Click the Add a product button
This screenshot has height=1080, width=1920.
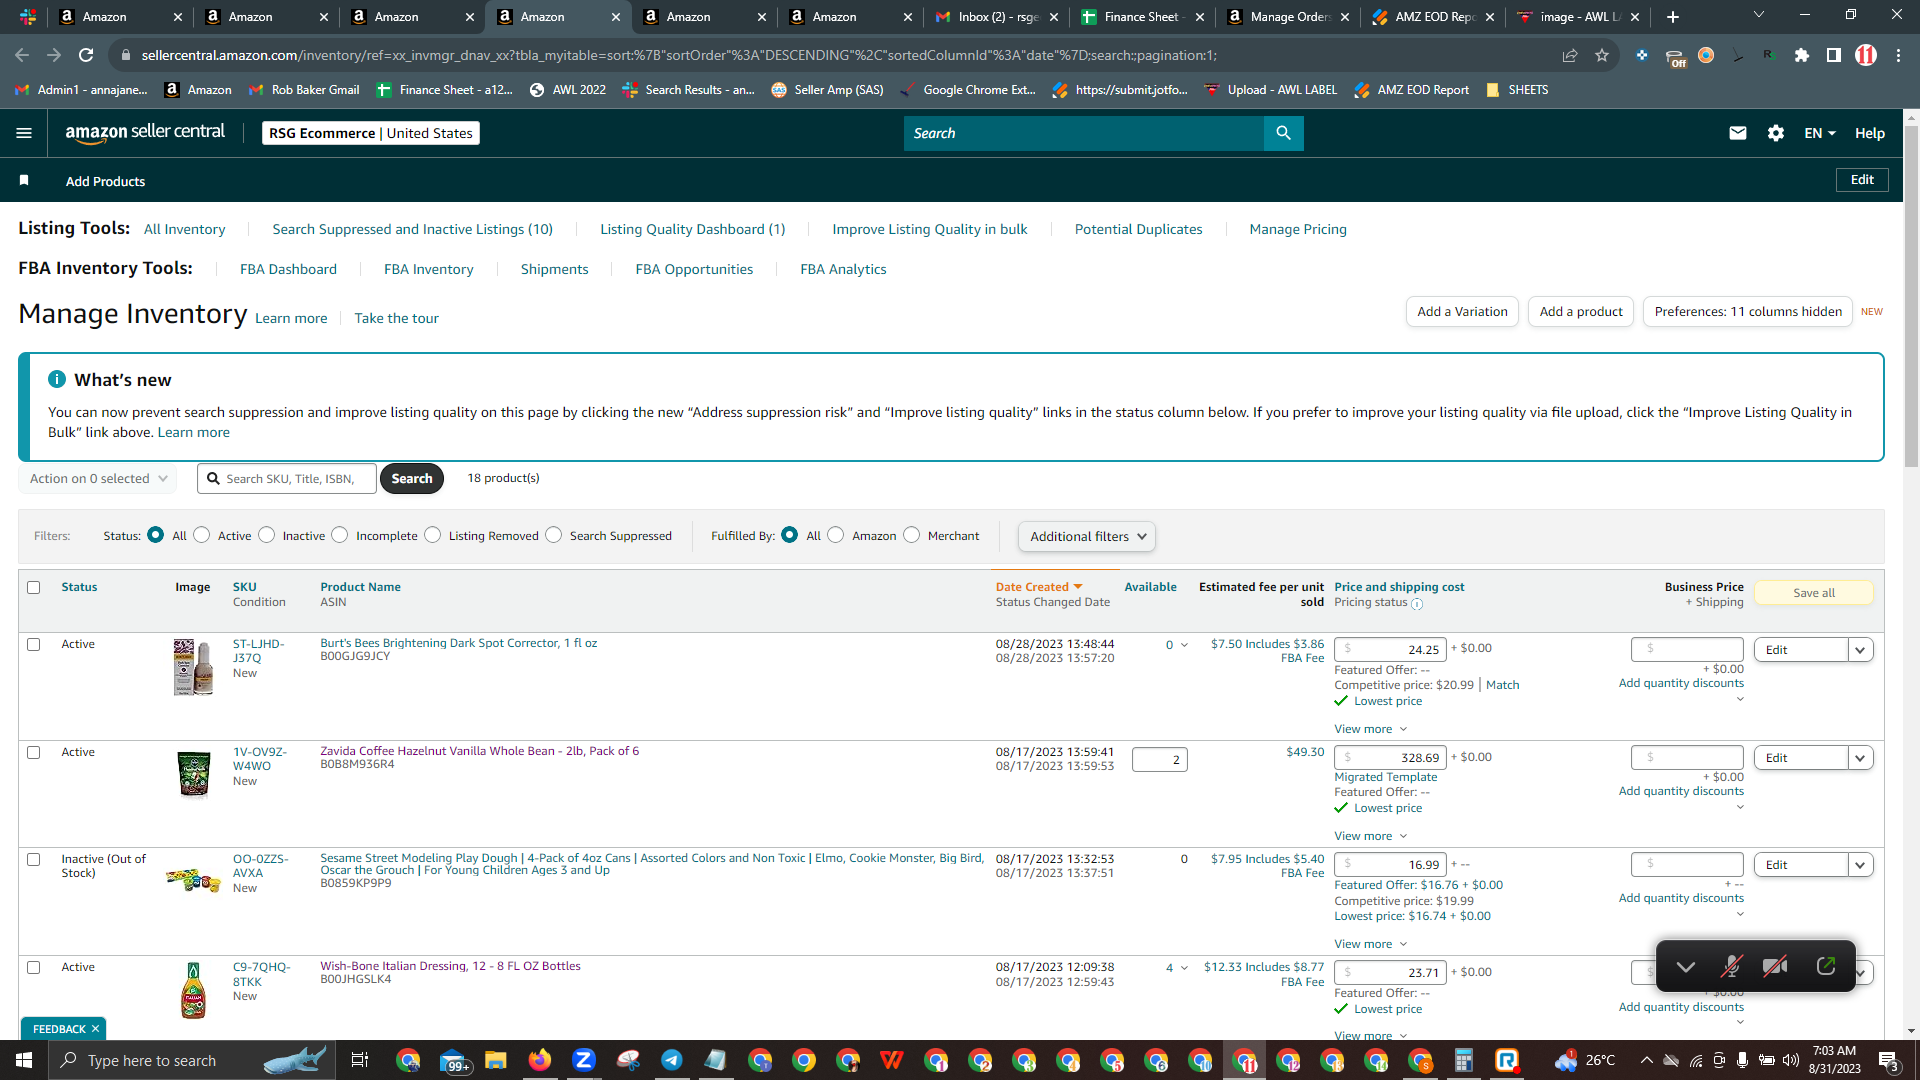[1581, 312]
